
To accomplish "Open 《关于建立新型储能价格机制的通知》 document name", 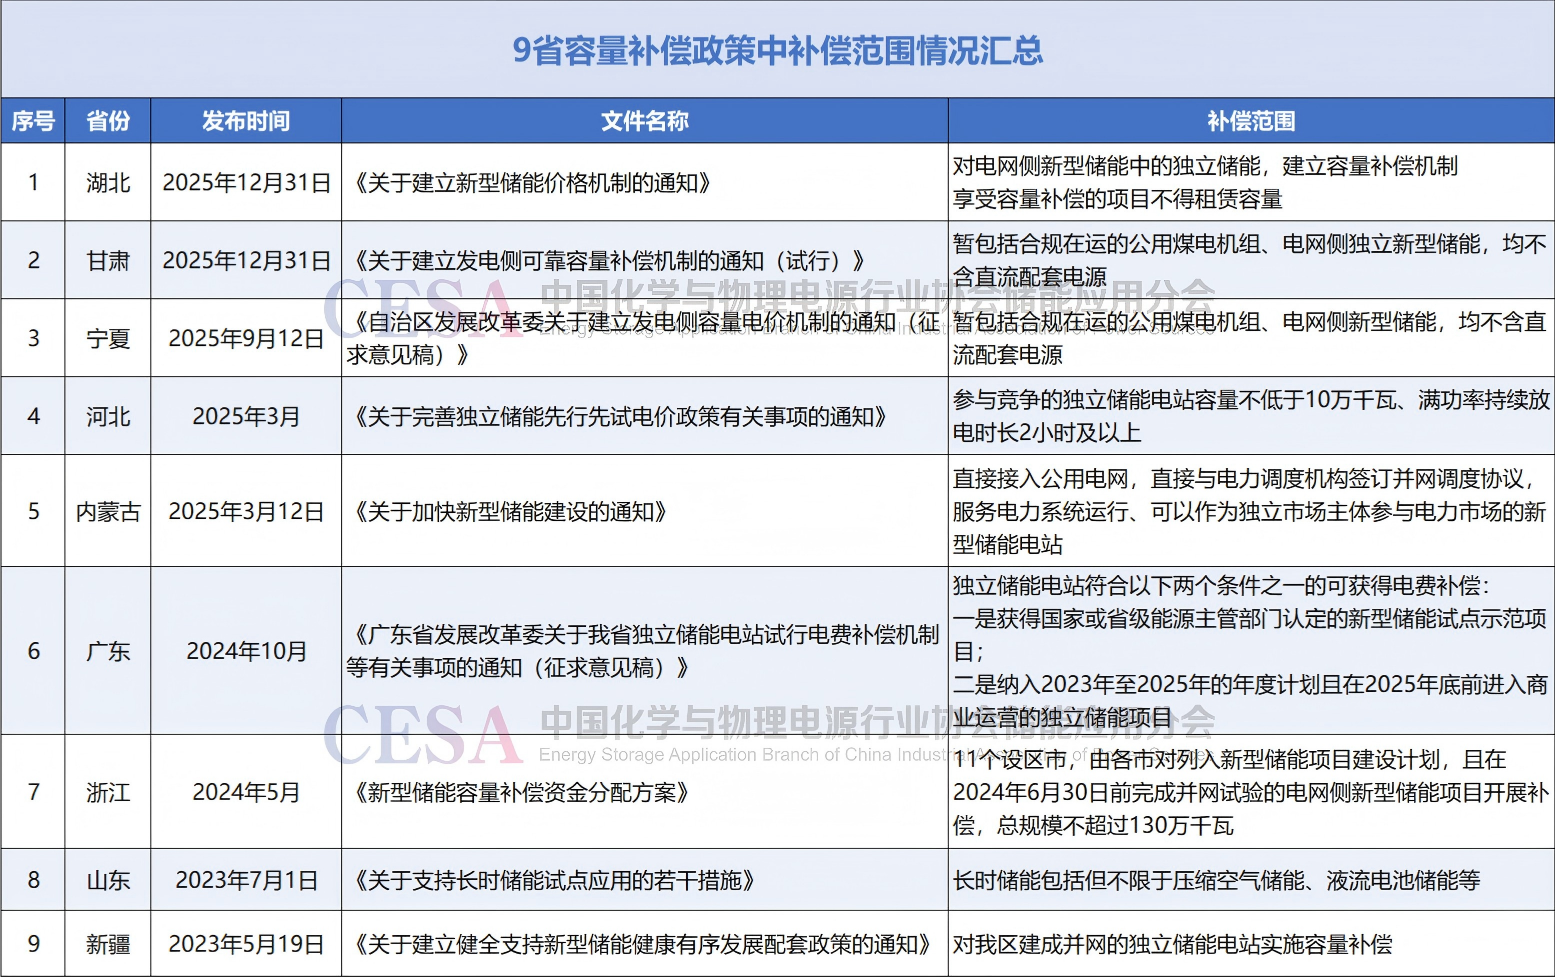I will [533, 183].
